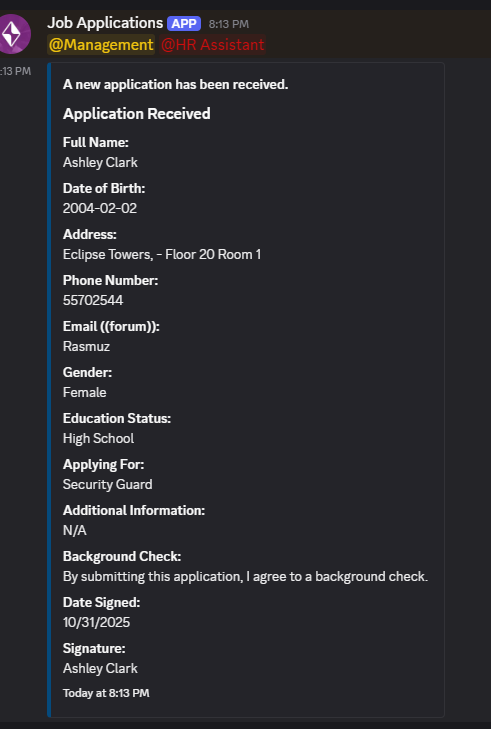491x729 pixels.
Task: Click the forum email value Rasmuz
Action: [x=86, y=346]
